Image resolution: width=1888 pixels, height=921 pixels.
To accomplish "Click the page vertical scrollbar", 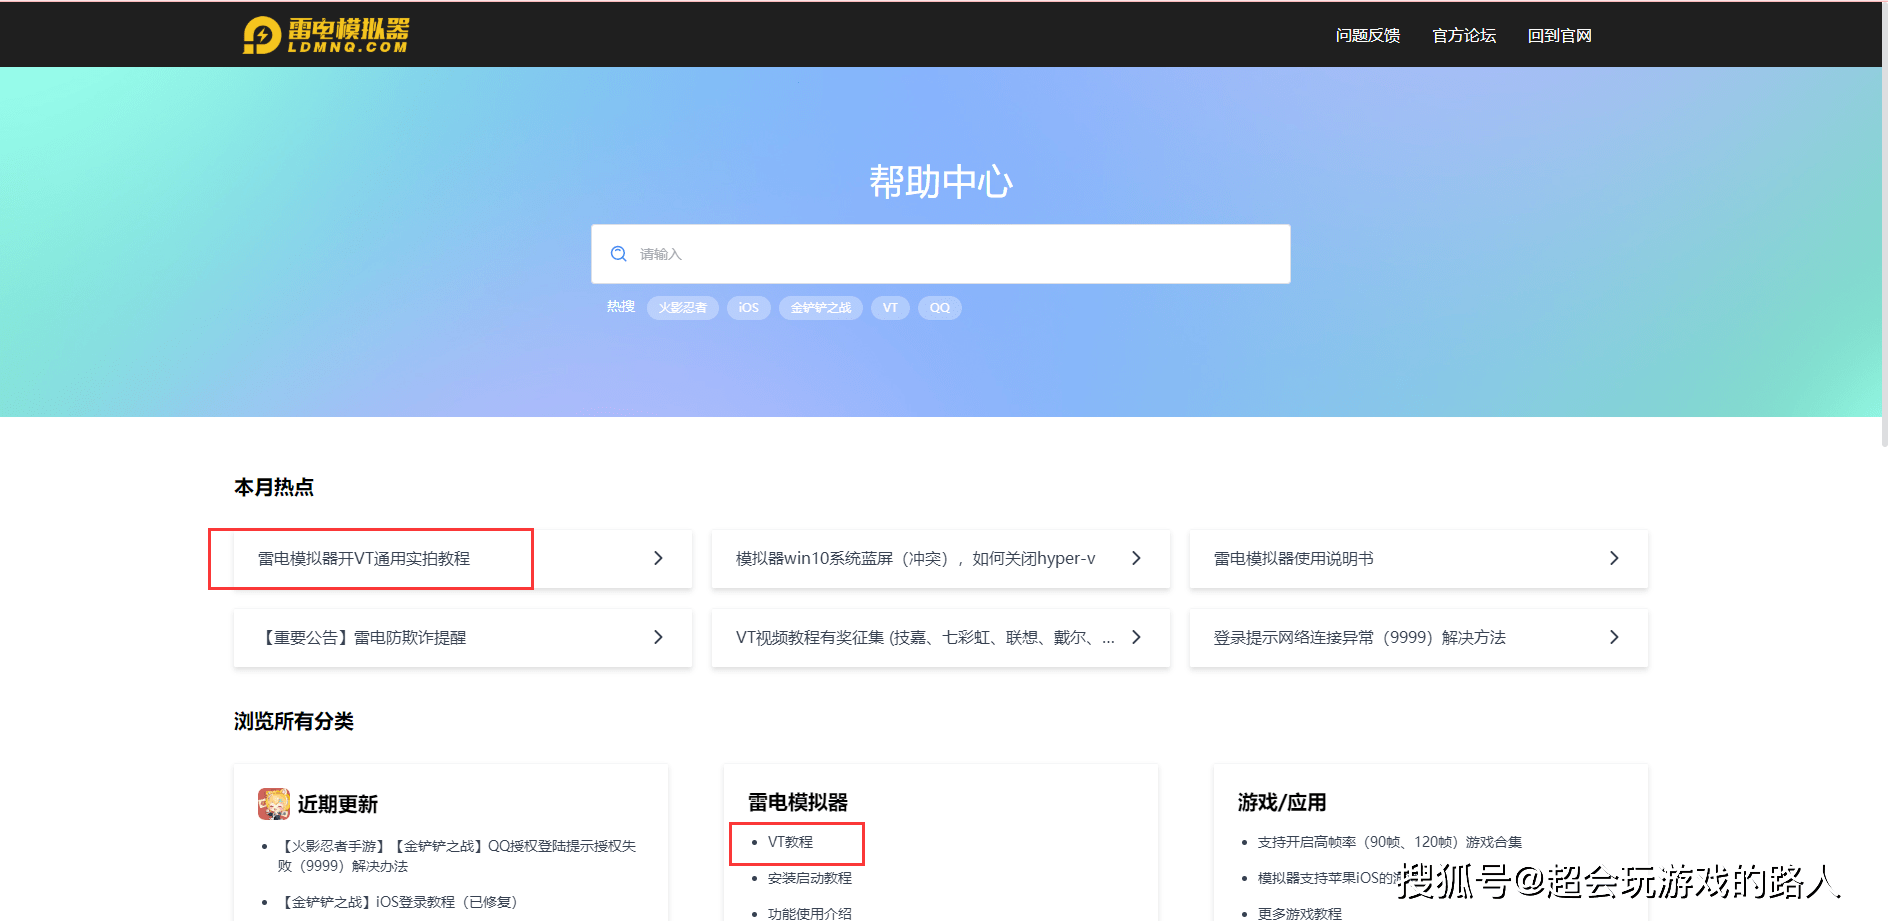I will point(1884,224).
